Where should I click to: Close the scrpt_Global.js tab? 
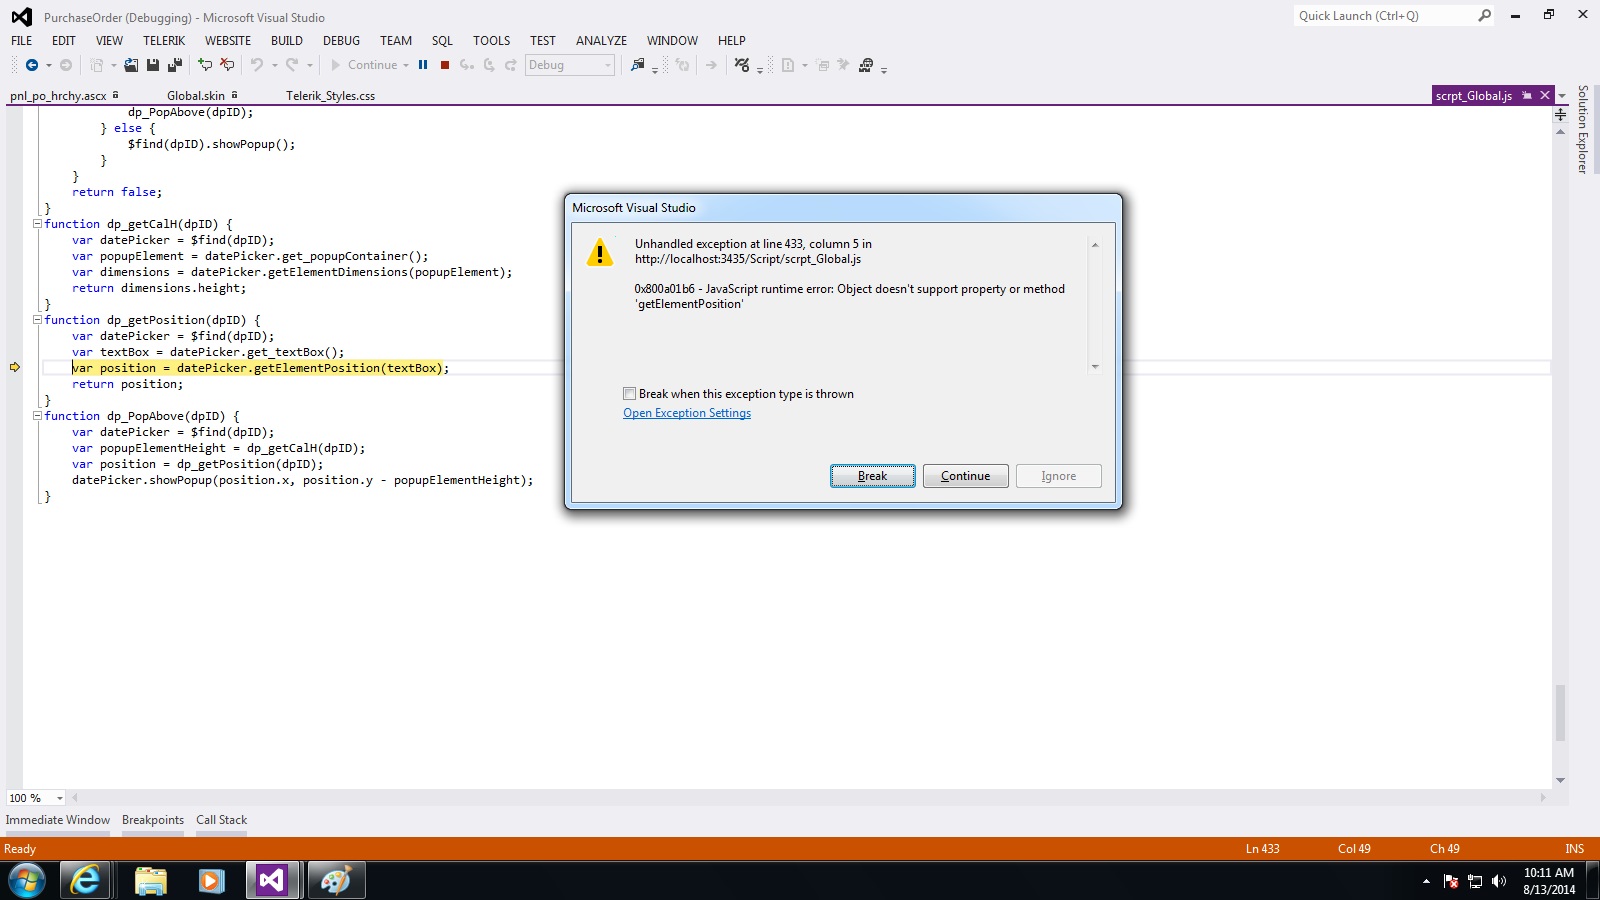[1545, 95]
